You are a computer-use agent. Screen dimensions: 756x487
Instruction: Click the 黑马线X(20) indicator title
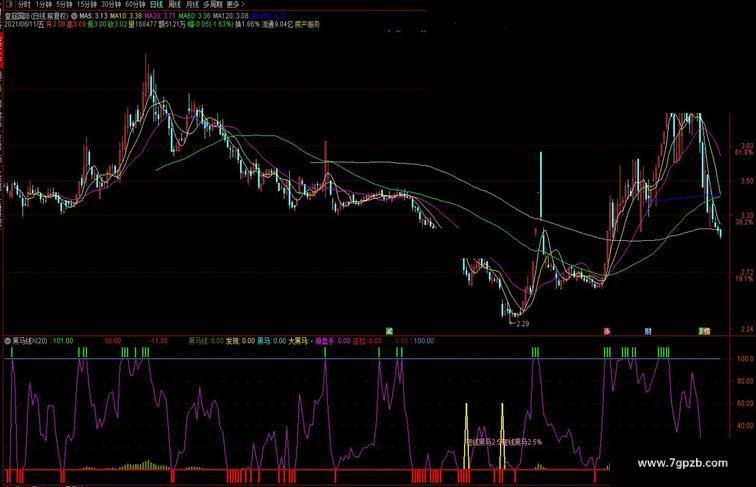coord(30,341)
